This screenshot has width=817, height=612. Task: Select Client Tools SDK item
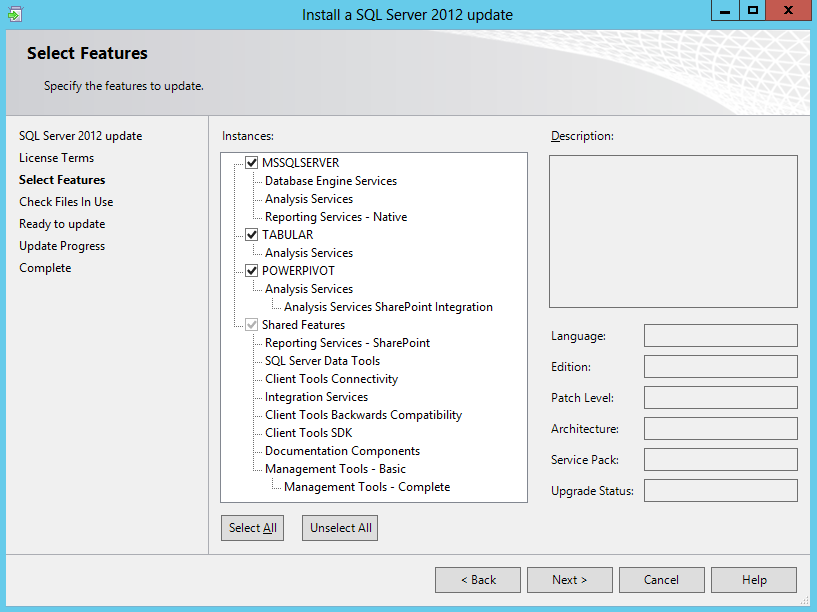coord(308,433)
